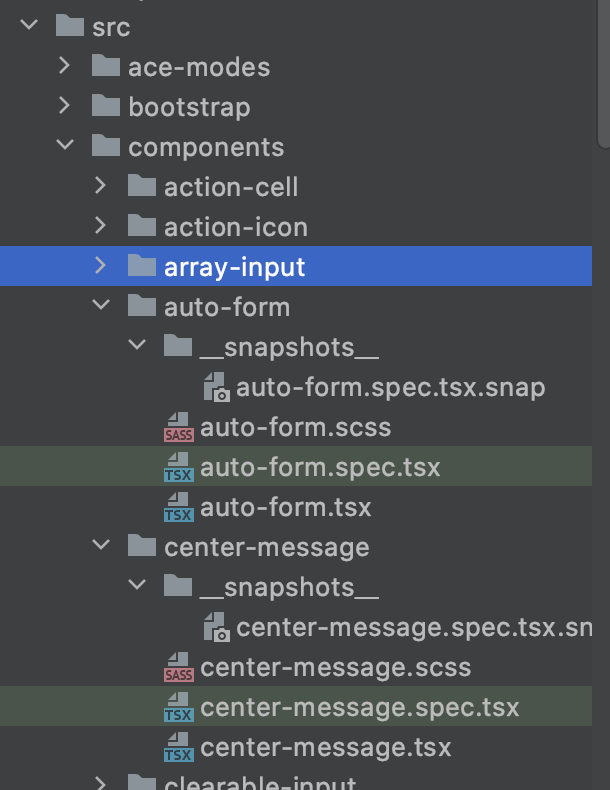Image resolution: width=610 pixels, height=790 pixels.
Task: Click the snapshot icon of auto-form.spec.tsx.snap
Action: coord(217,387)
